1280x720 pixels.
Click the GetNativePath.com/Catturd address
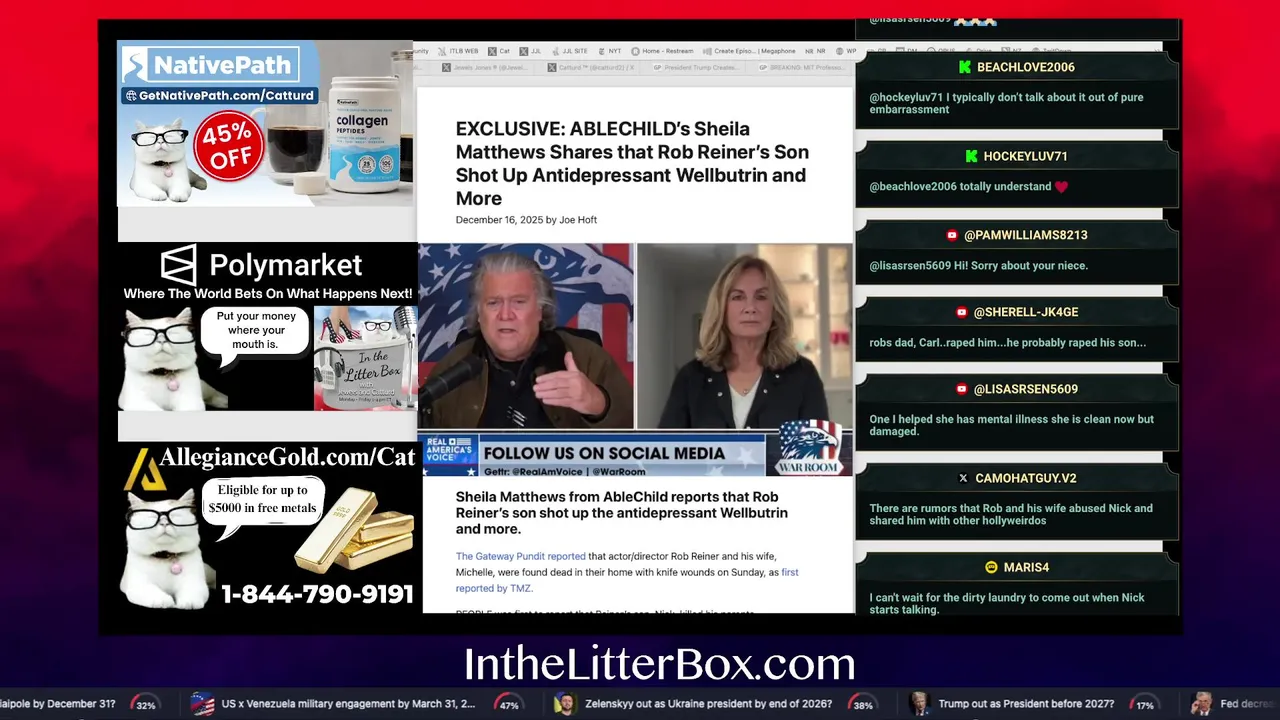(219, 96)
